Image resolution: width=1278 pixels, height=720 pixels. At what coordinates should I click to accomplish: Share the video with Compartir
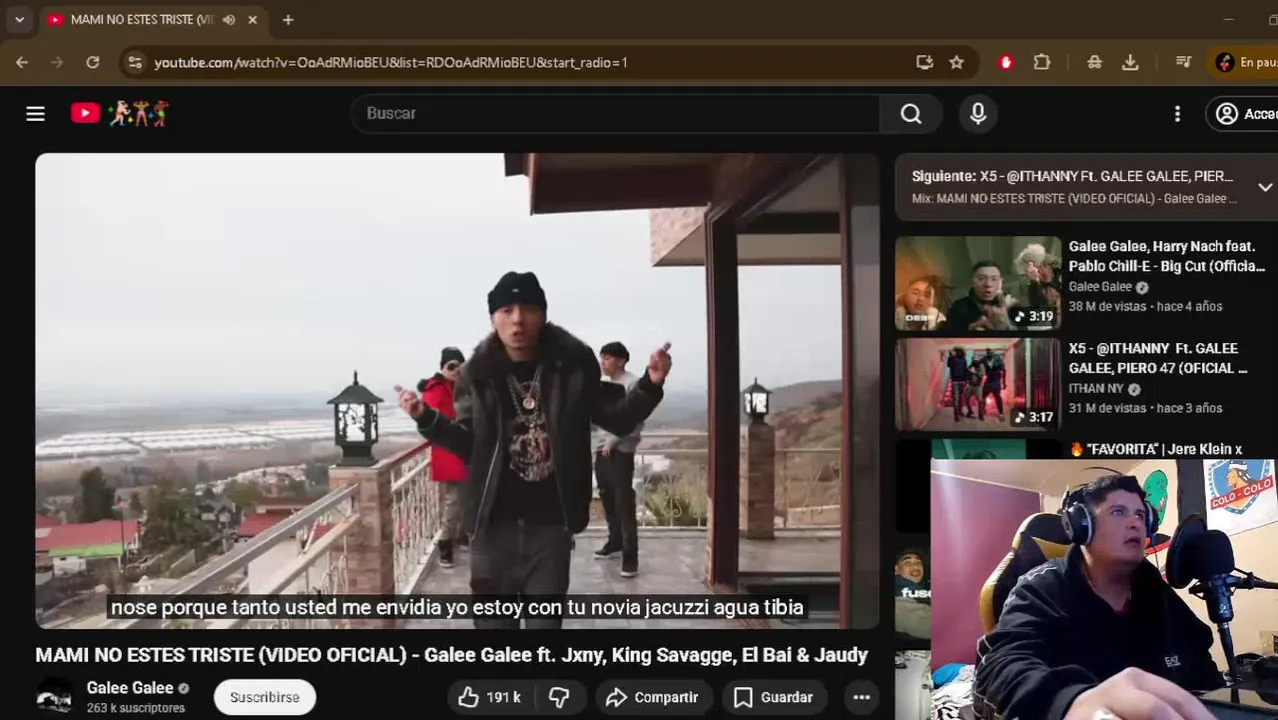pyautogui.click(x=653, y=697)
